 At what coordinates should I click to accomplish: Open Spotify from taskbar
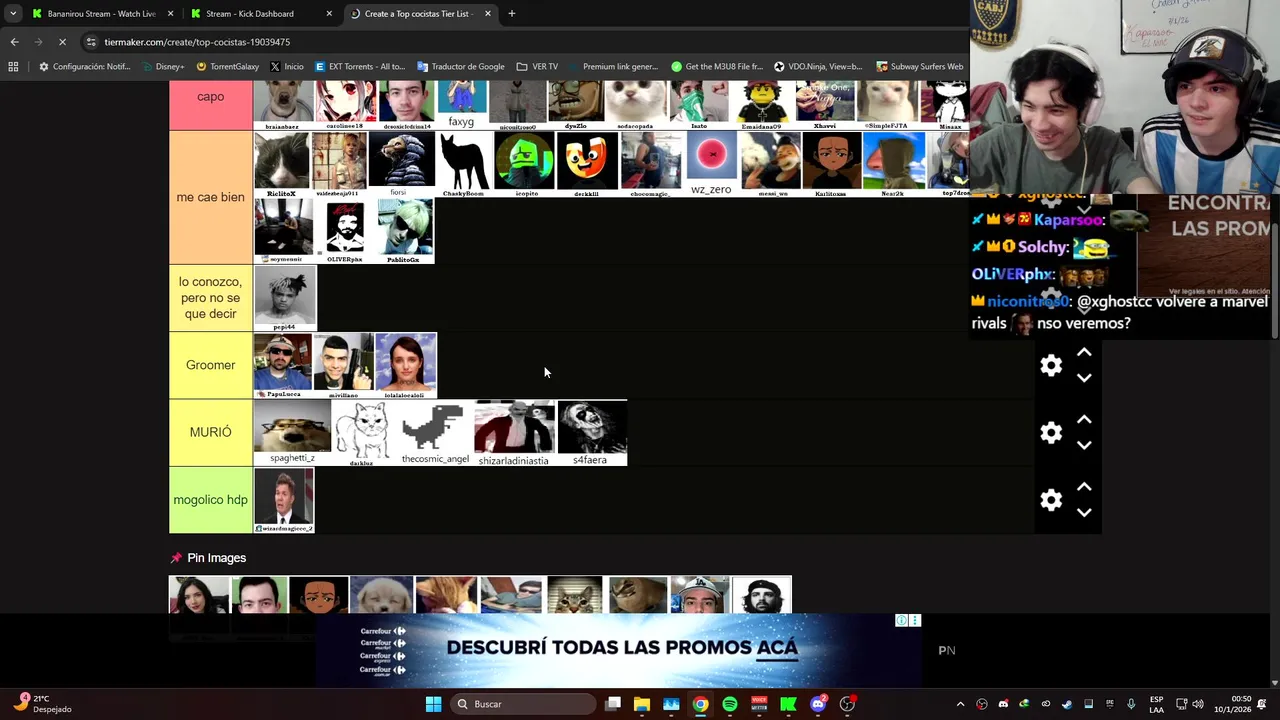[x=730, y=704]
